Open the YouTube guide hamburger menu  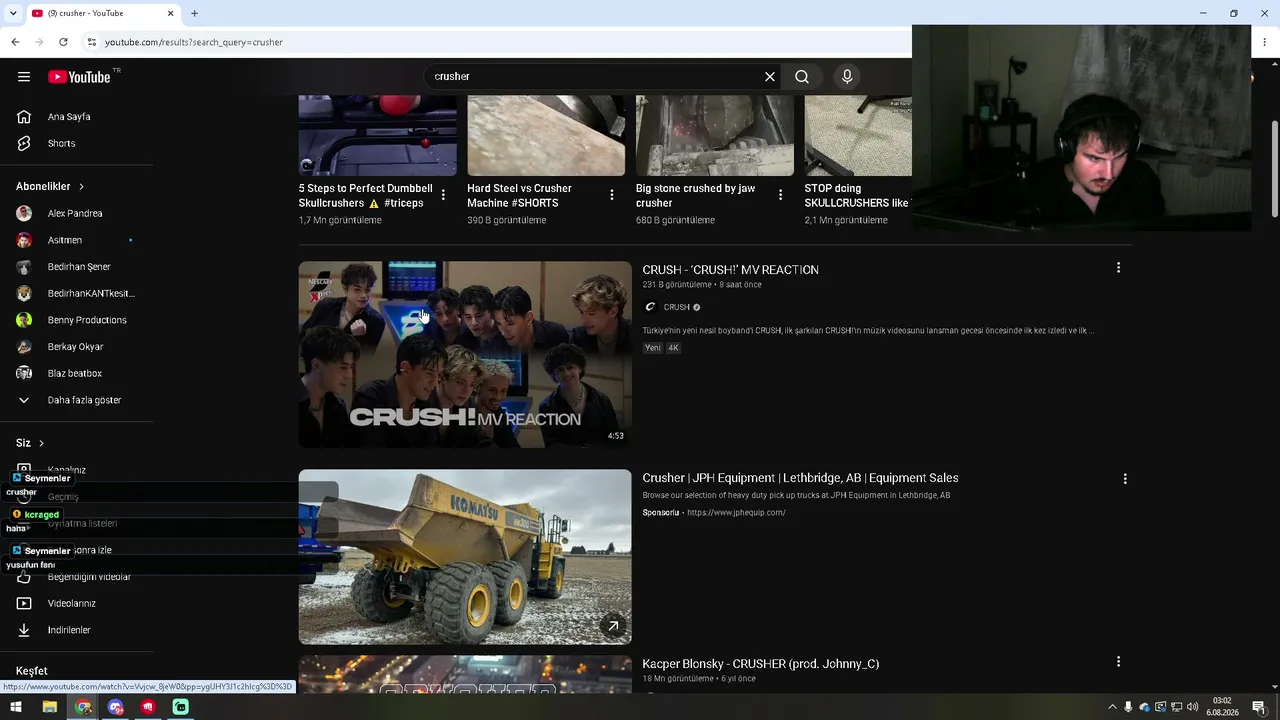coord(24,77)
